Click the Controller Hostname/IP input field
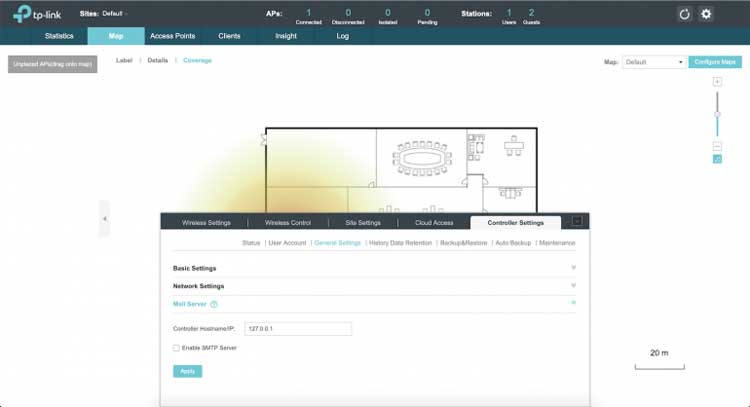 (297, 329)
